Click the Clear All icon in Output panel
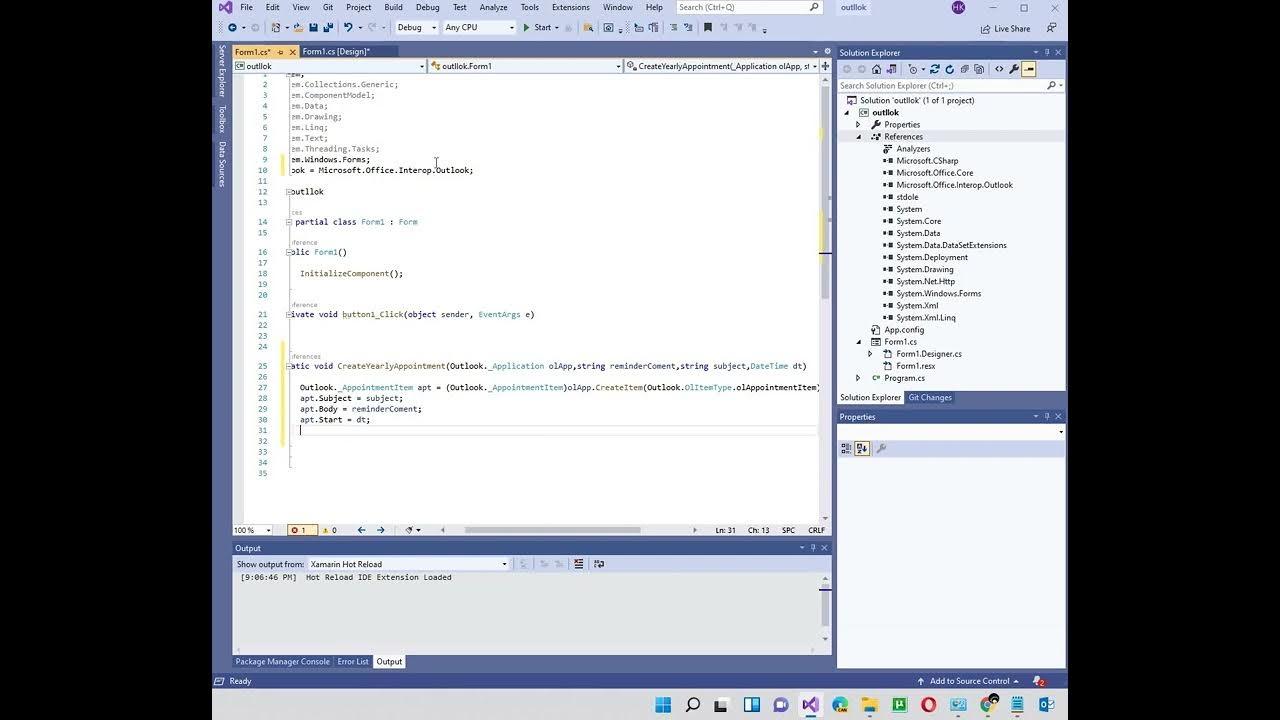 tap(579, 564)
